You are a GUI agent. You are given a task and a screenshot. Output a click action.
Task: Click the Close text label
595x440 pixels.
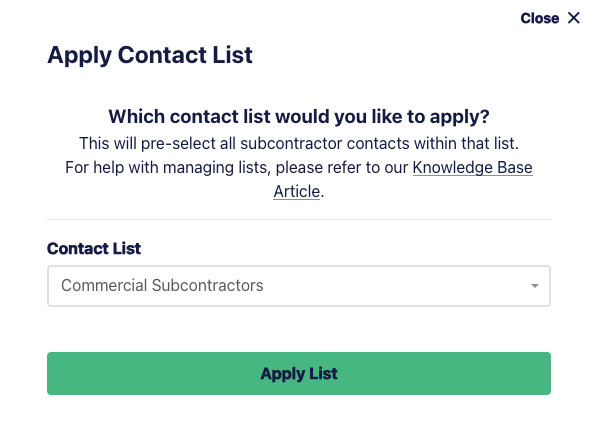[x=540, y=18]
